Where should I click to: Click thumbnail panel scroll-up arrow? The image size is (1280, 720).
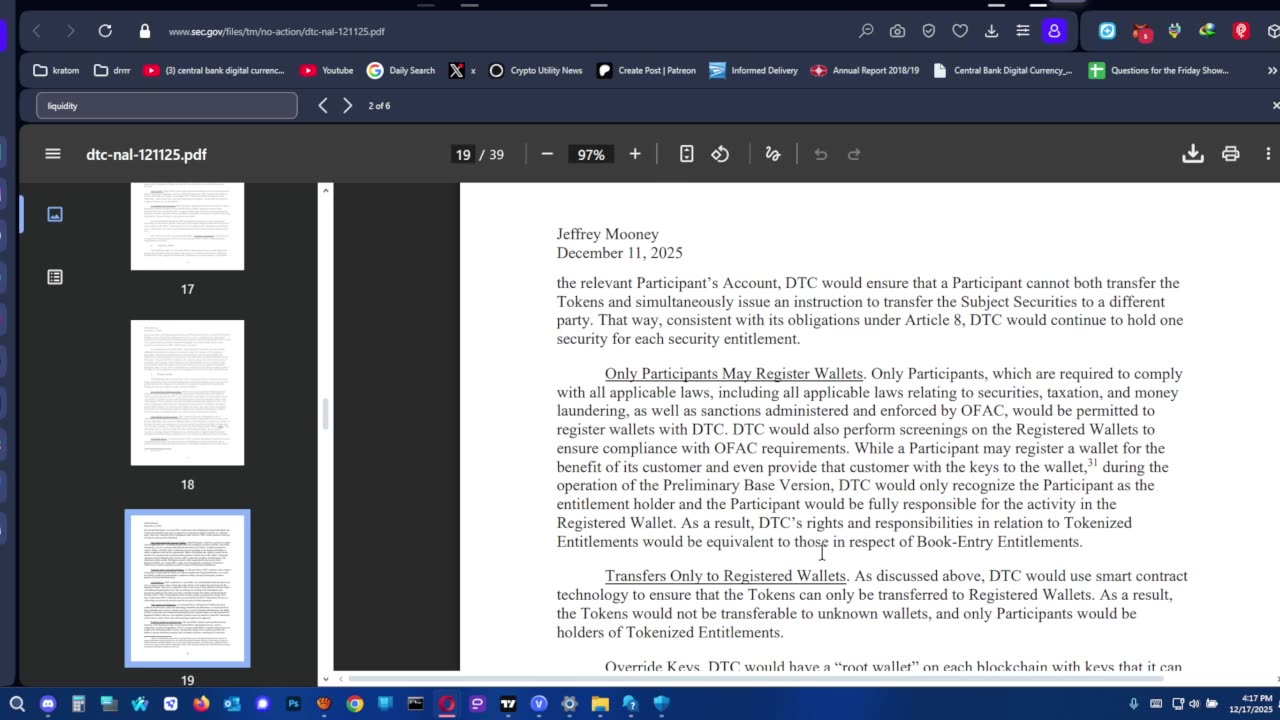(325, 190)
